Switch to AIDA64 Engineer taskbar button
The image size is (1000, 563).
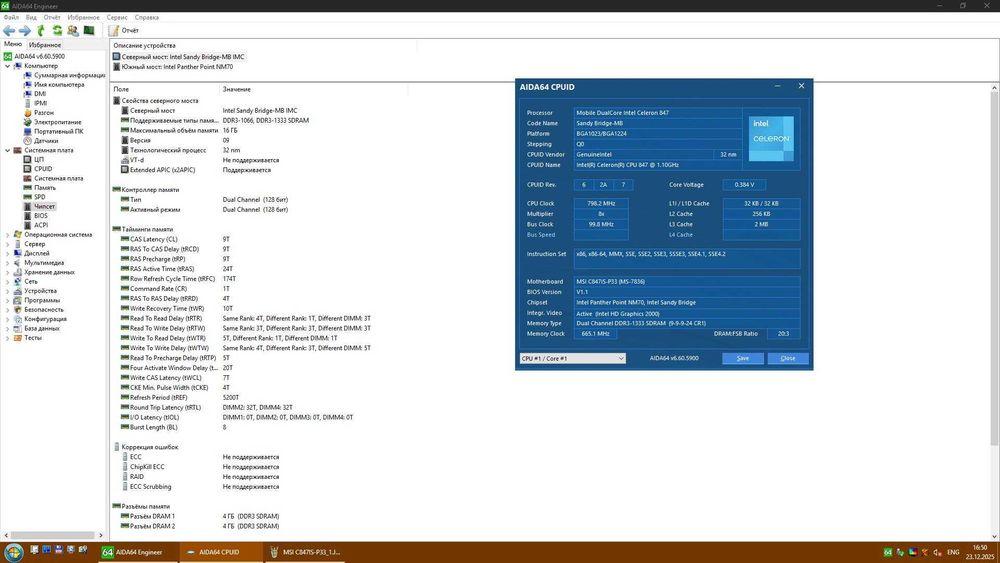coord(137,552)
